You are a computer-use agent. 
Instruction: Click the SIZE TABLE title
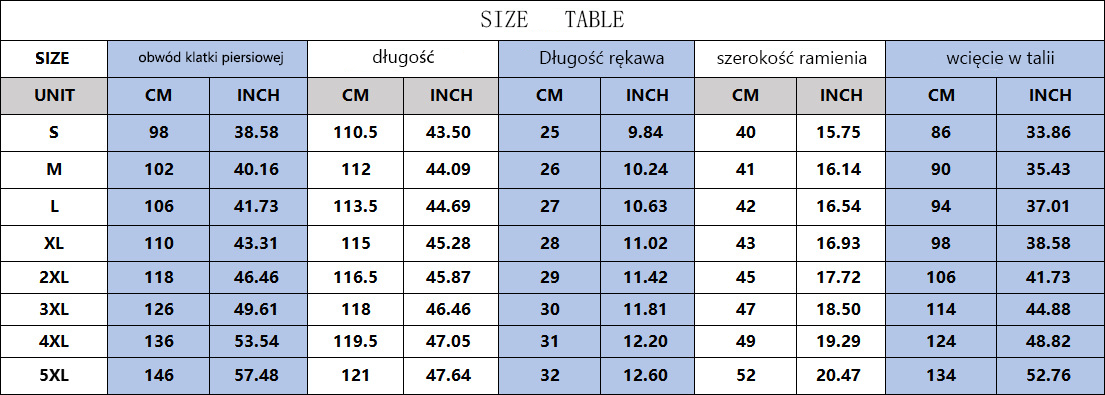click(x=552, y=20)
